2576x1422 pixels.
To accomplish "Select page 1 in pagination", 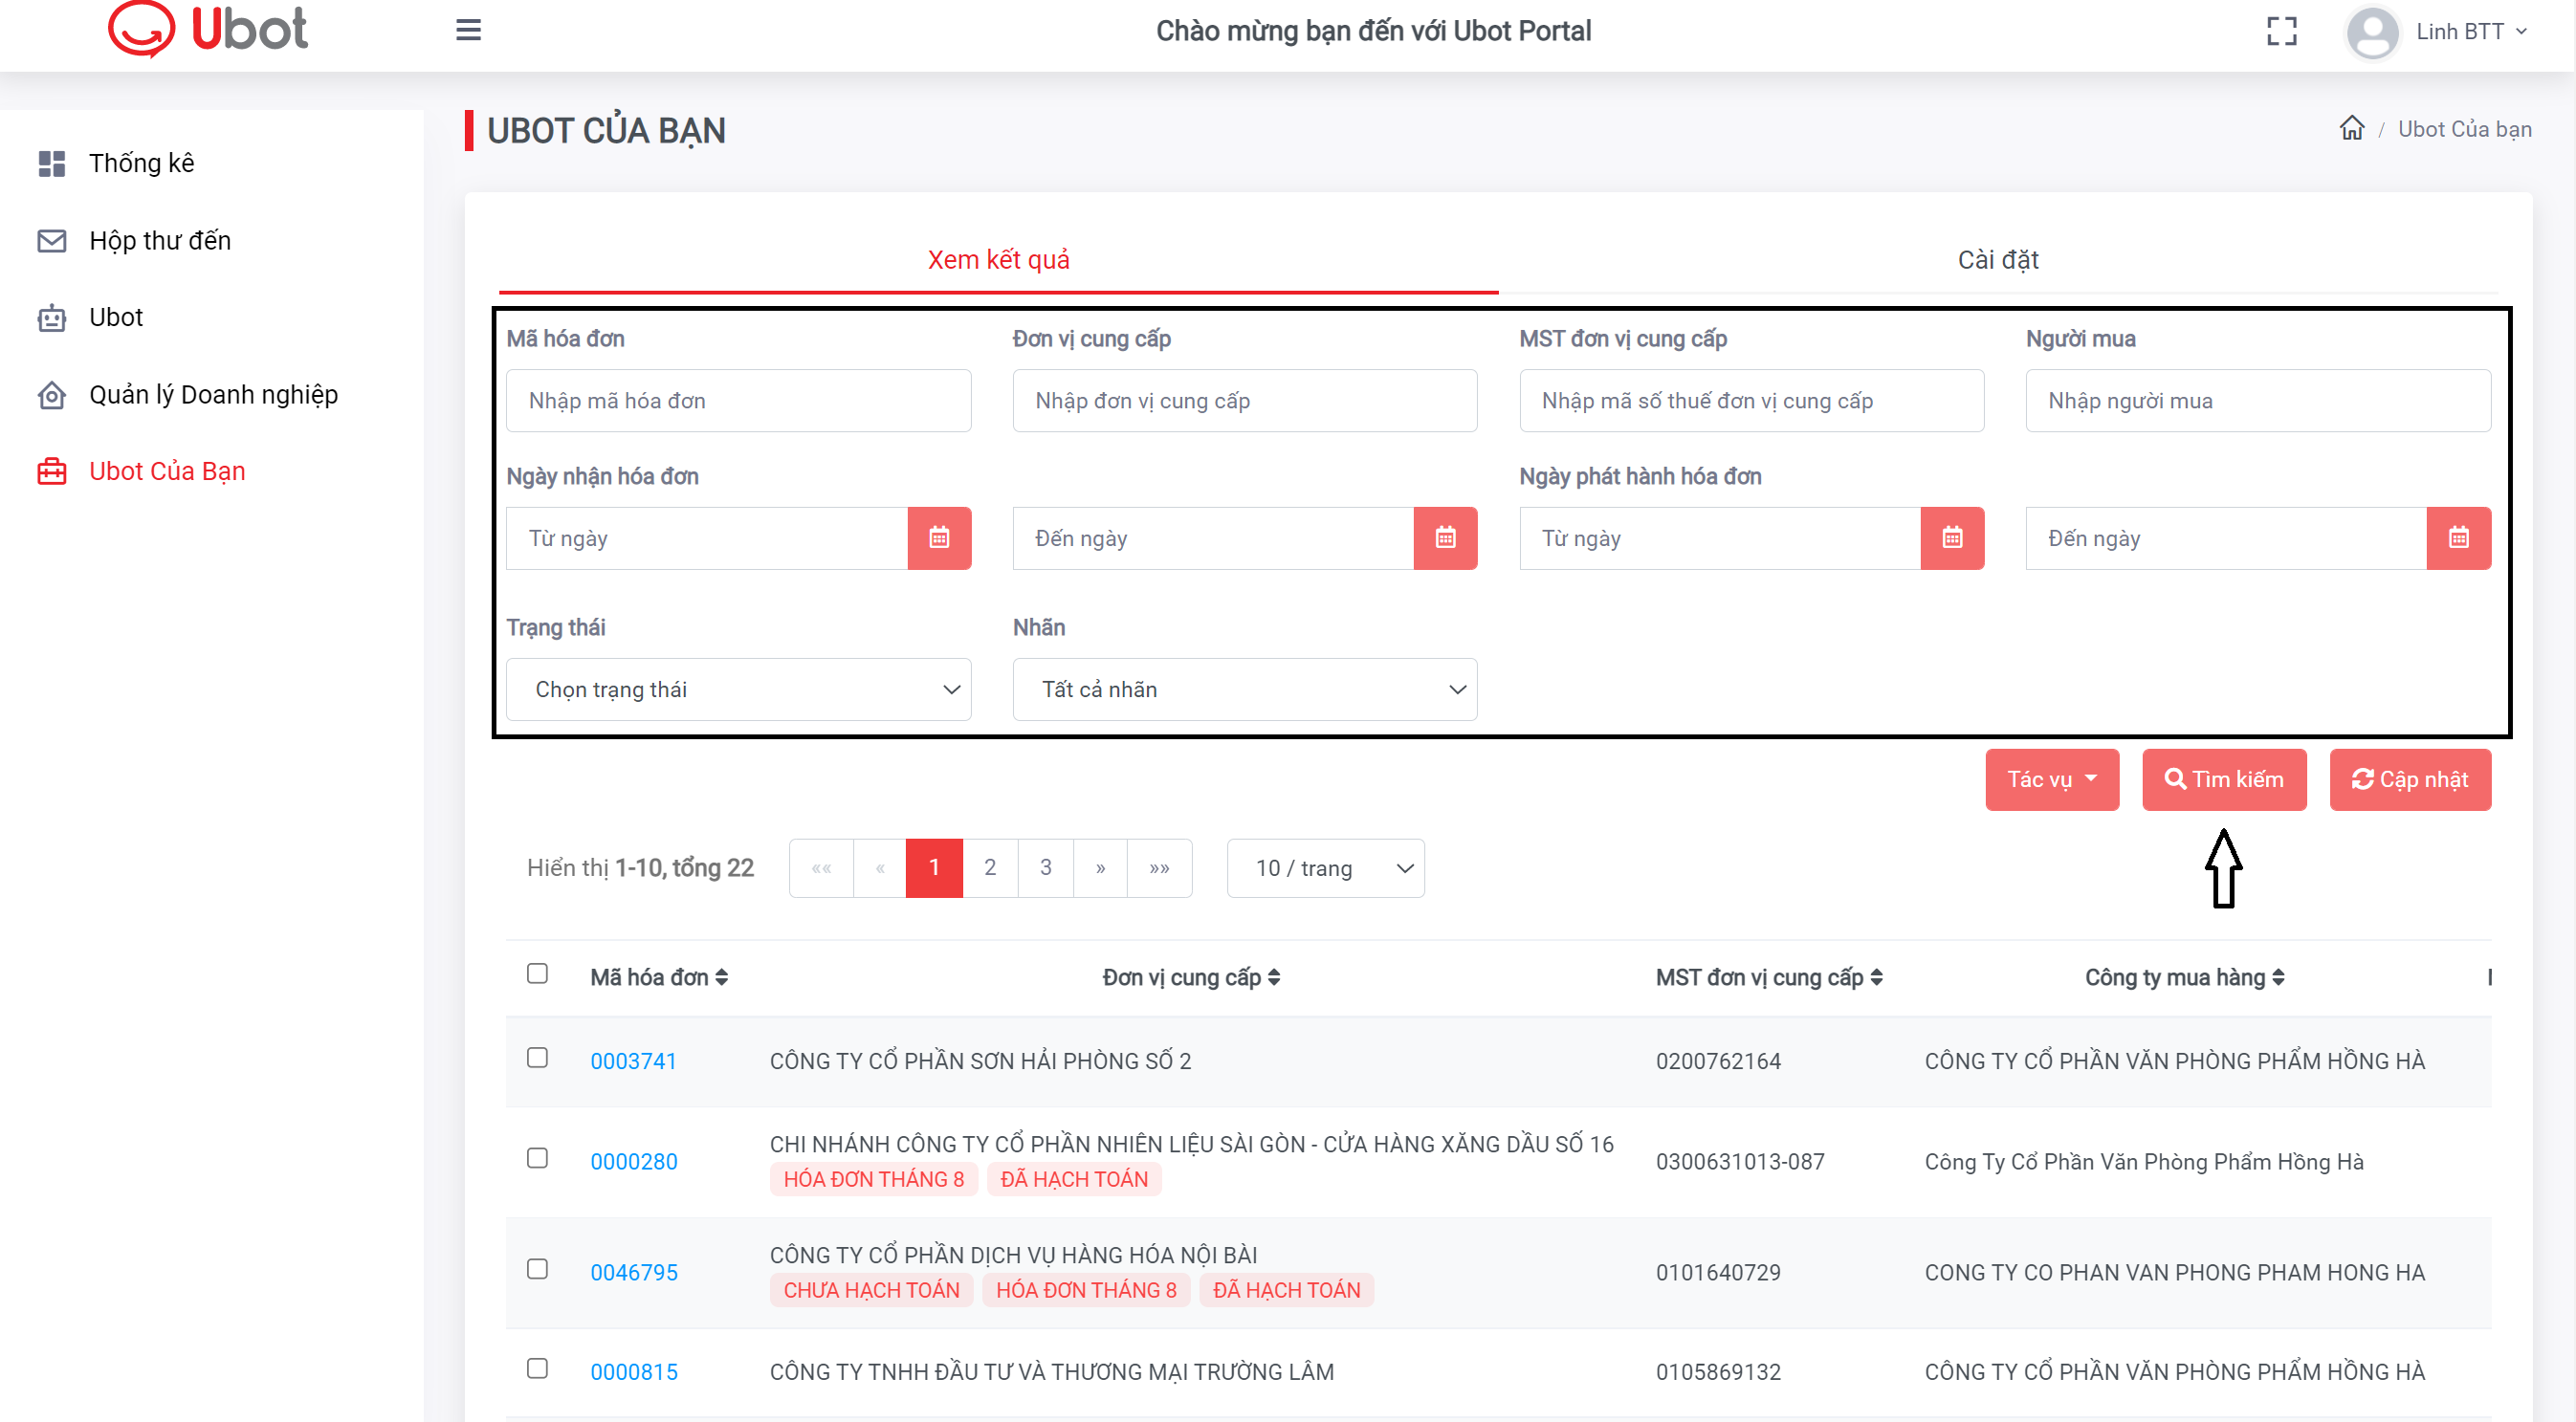I will 934,868.
